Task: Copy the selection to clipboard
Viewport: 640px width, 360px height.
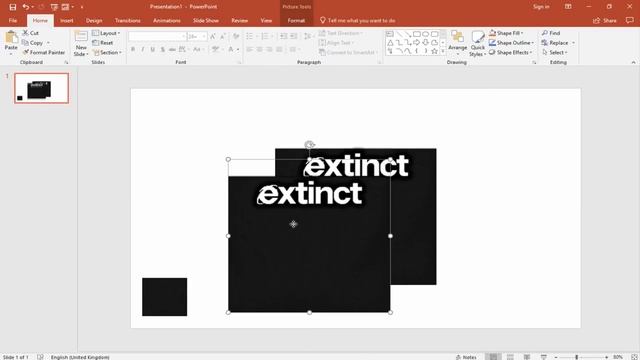Action: 33,42
